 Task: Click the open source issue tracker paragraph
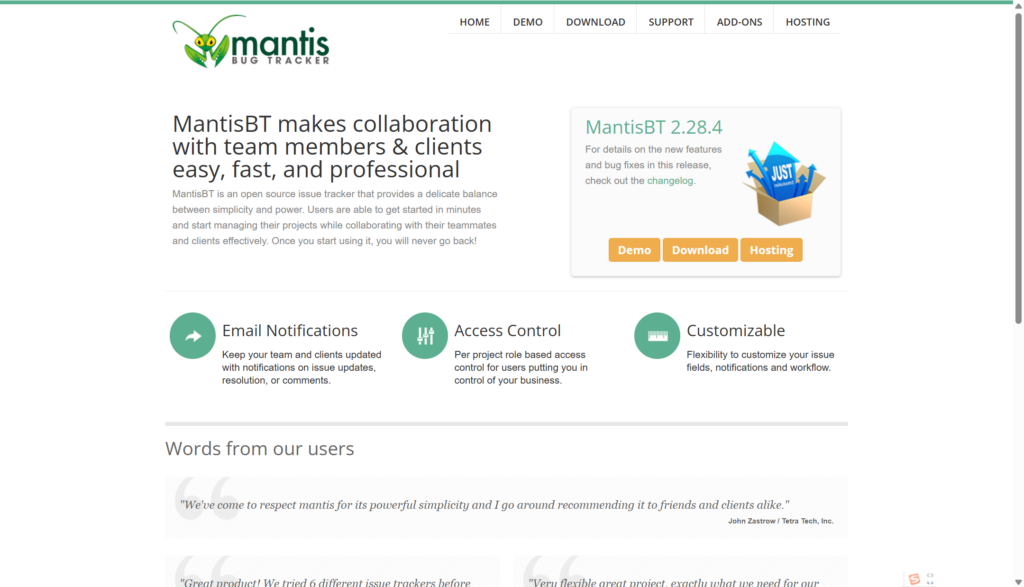334,217
